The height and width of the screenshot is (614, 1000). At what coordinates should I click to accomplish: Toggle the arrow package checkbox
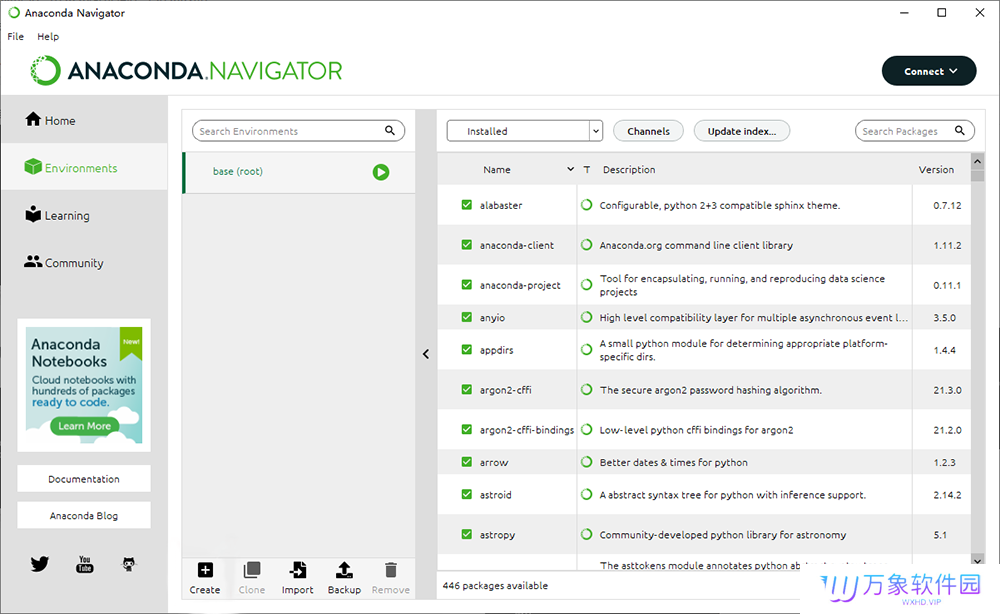pos(467,462)
